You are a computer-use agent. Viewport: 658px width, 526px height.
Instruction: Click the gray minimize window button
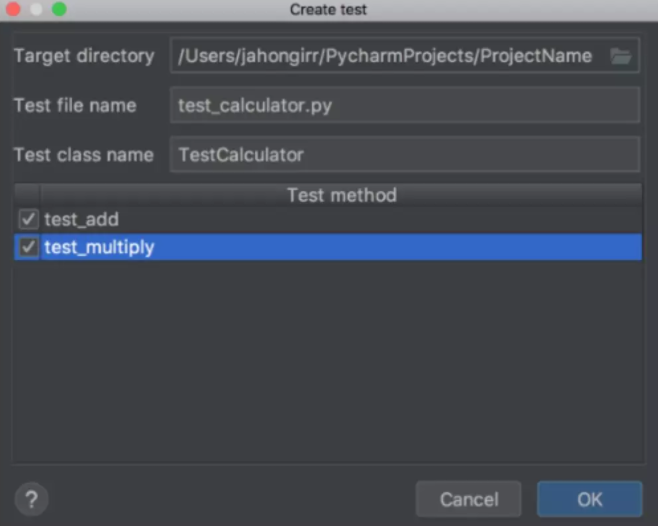click(x=36, y=9)
